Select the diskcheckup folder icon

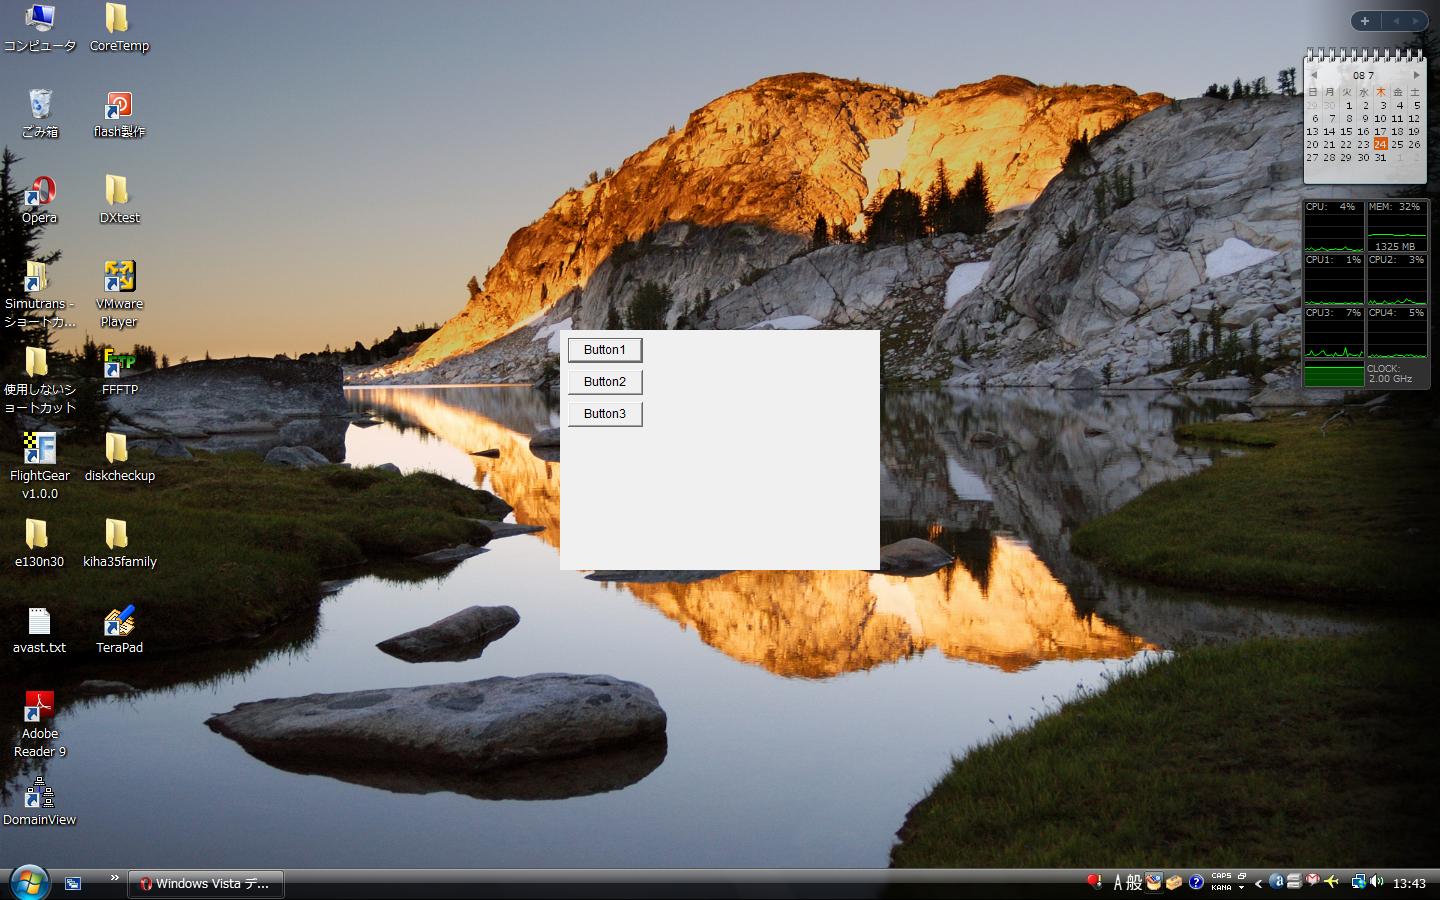click(x=119, y=458)
